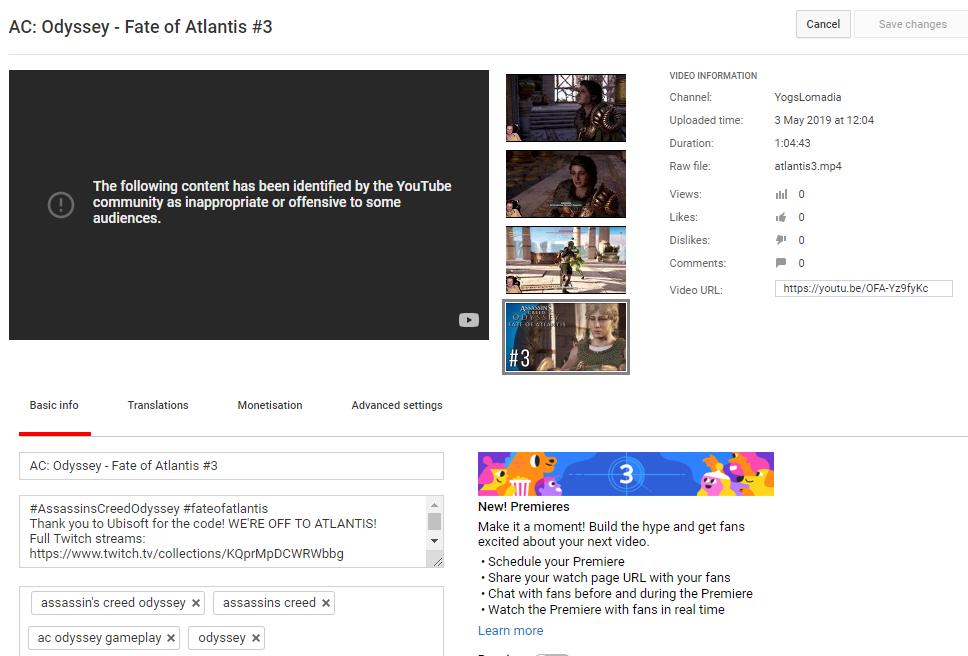Click the Comments speech bubble icon

coord(781,263)
